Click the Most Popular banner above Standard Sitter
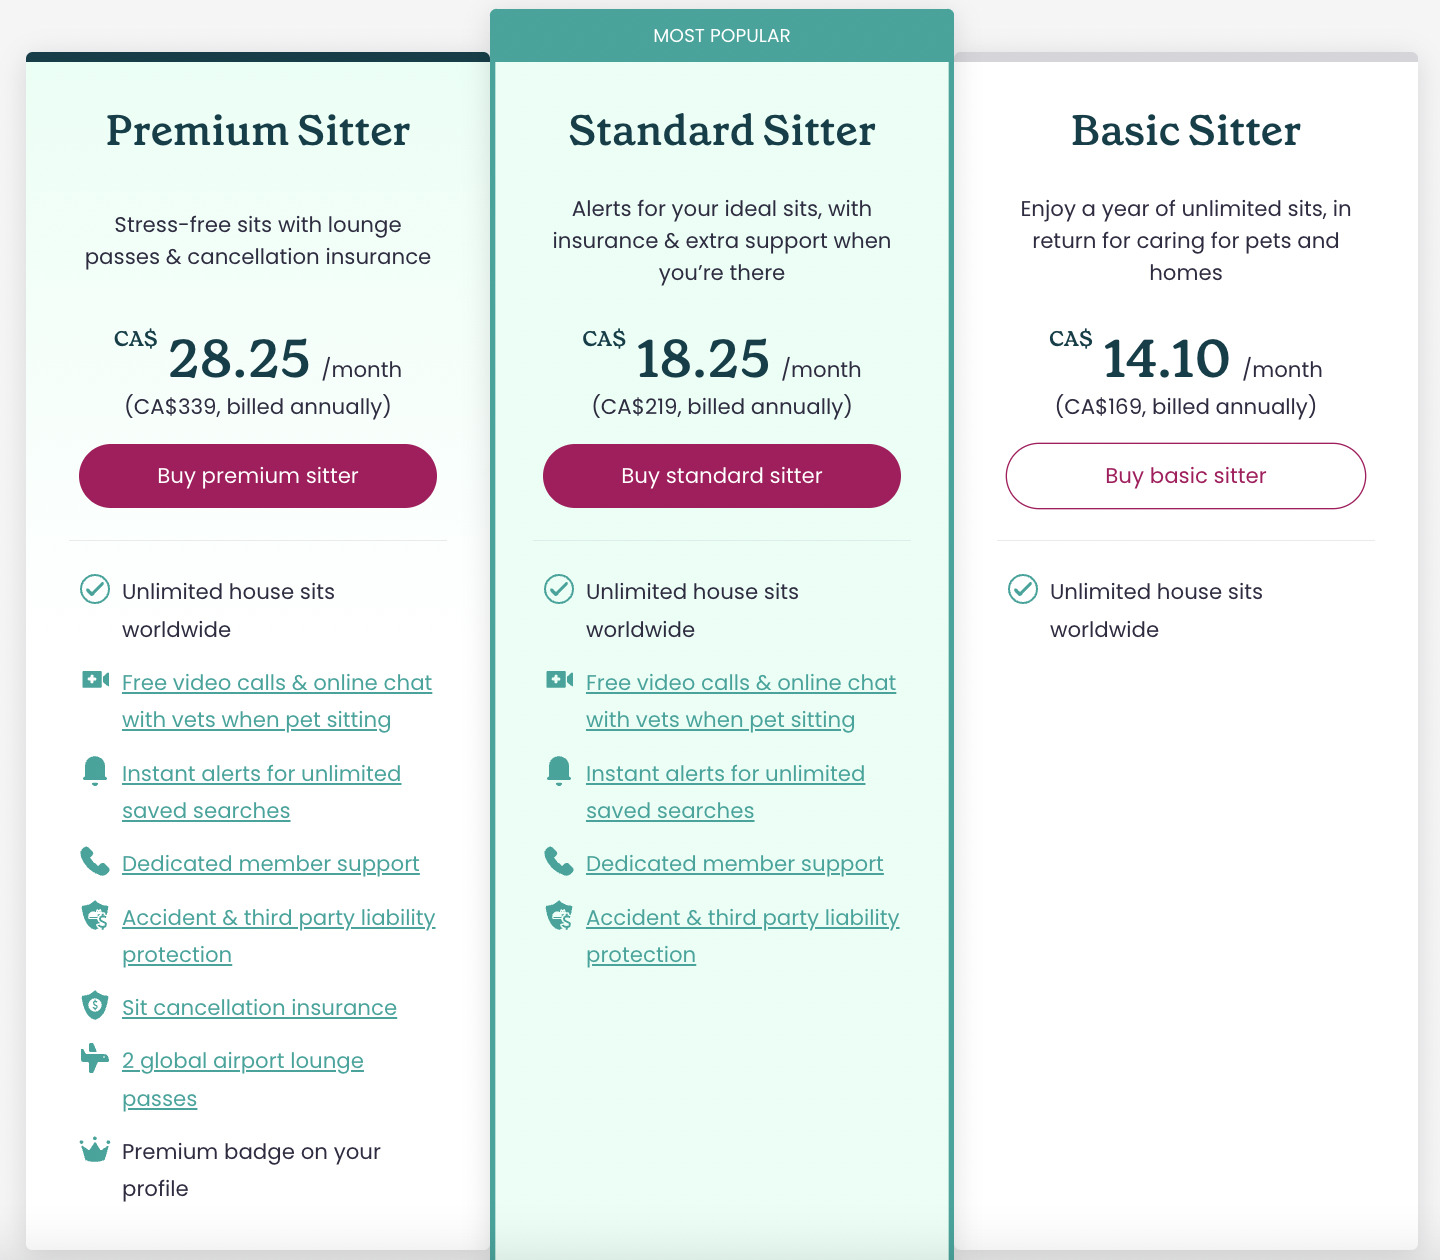Screen dimensions: 1440x1260 pos(722,36)
